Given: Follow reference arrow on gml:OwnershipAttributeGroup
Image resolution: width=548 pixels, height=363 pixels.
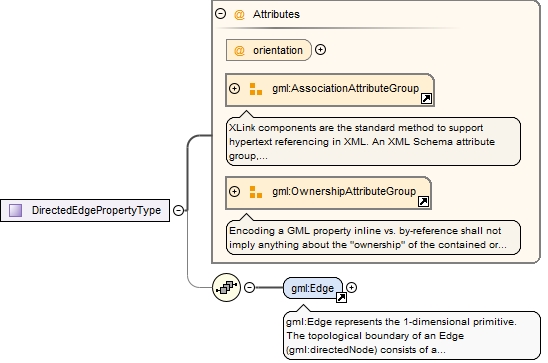Looking at the screenshot, I should coord(423,201).
